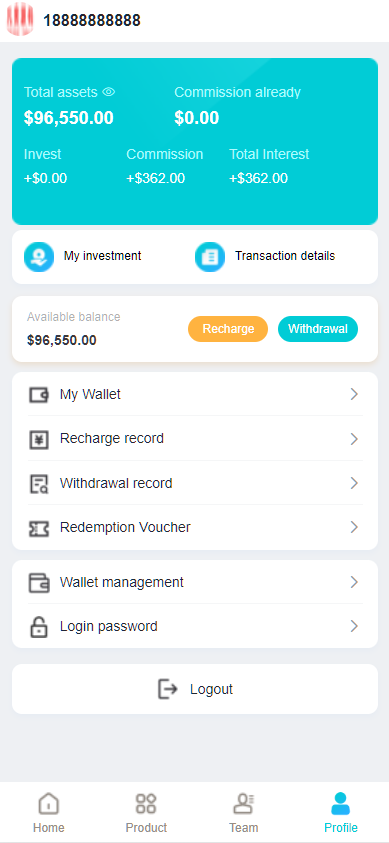The image size is (389, 843).
Task: Expand Withdrawal record chevron arrow
Action: pos(354,483)
